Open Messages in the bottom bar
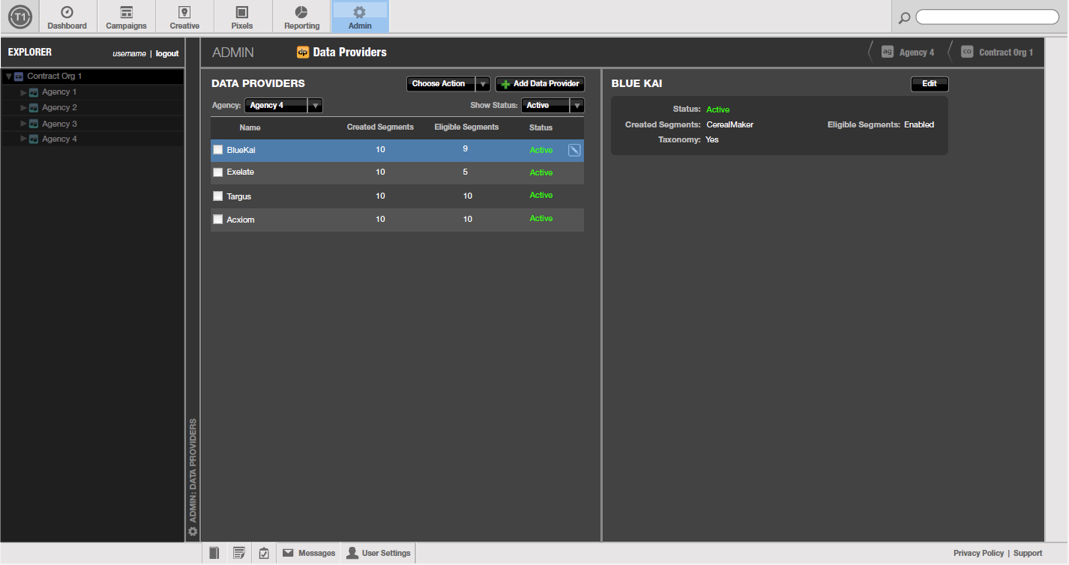Viewport: 1069px width, 565px height. pos(309,553)
